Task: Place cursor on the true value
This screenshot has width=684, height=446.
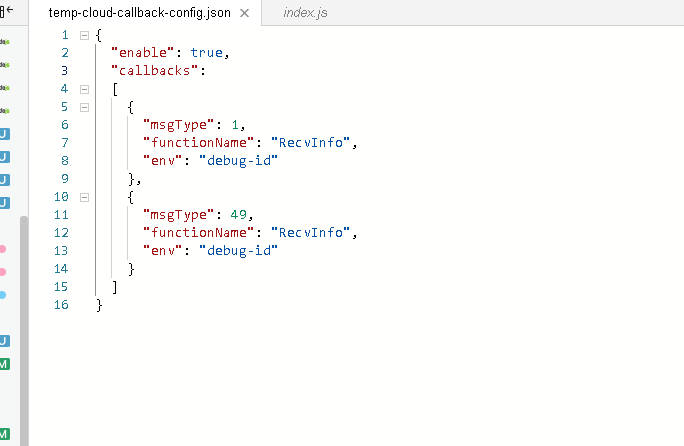Action: pyautogui.click(x=206, y=53)
